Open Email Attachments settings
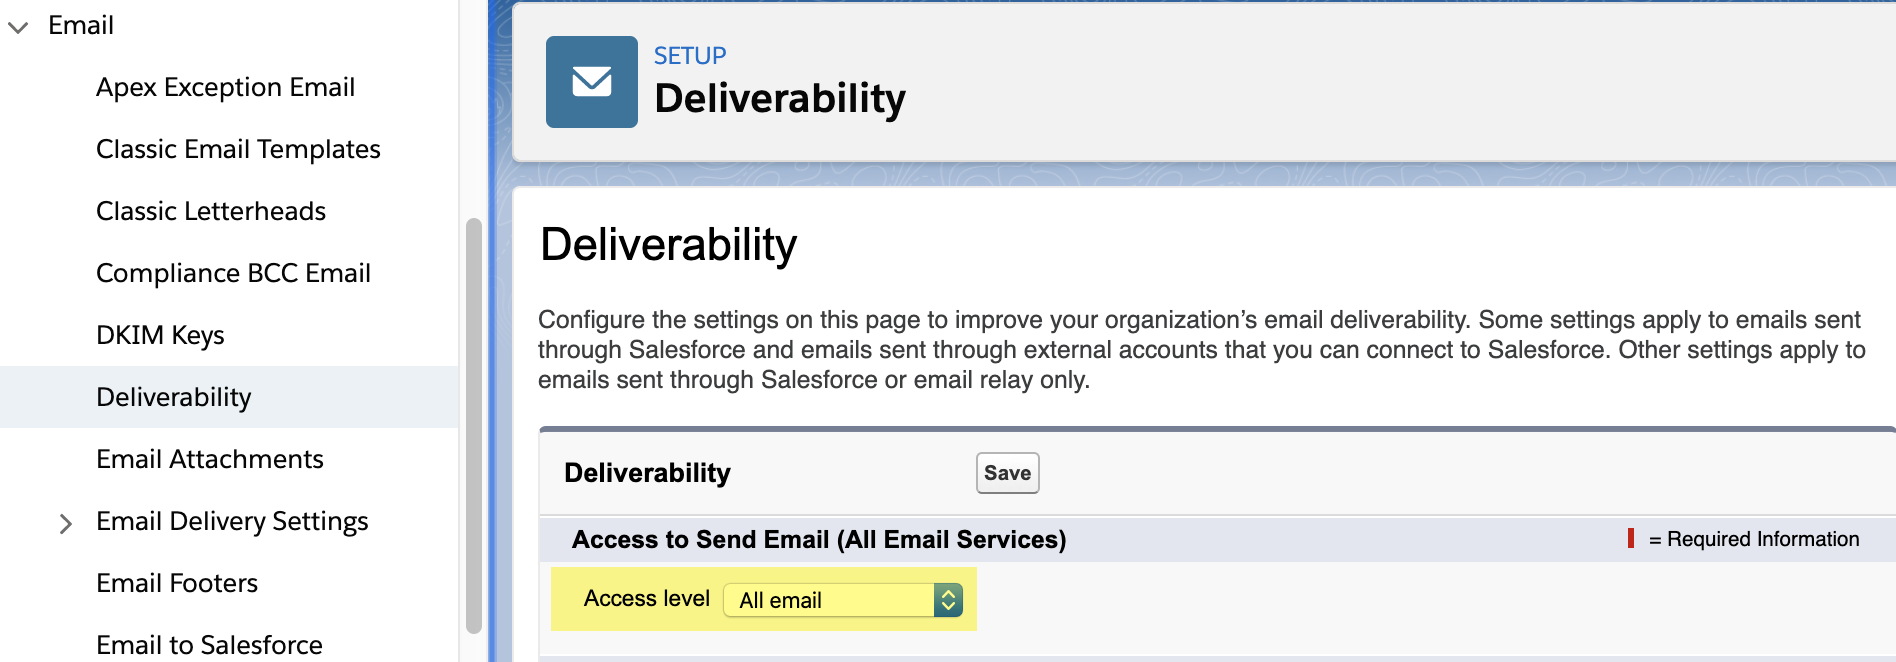 [x=210, y=459]
